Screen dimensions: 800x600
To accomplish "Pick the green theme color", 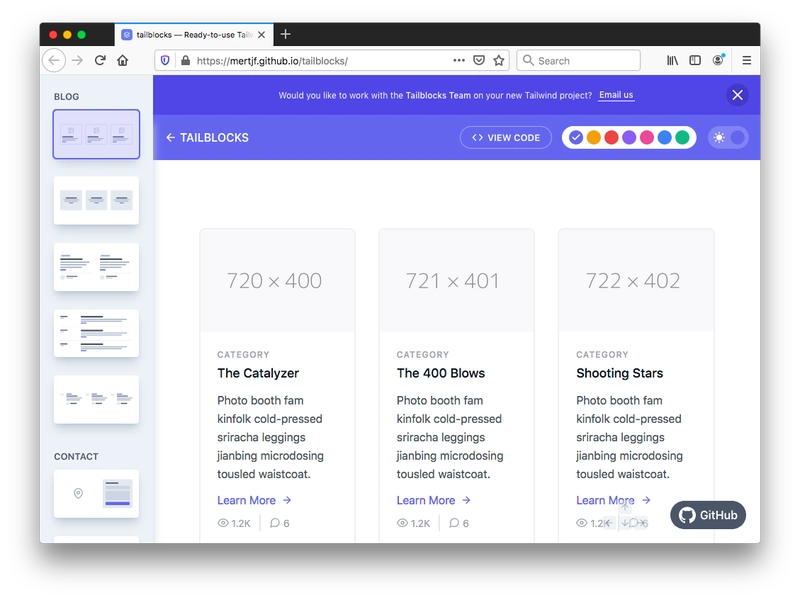I will click(x=682, y=138).
